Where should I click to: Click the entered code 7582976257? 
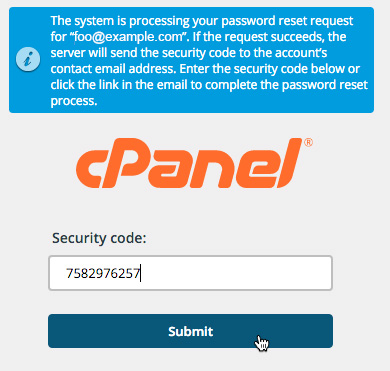click(103, 273)
